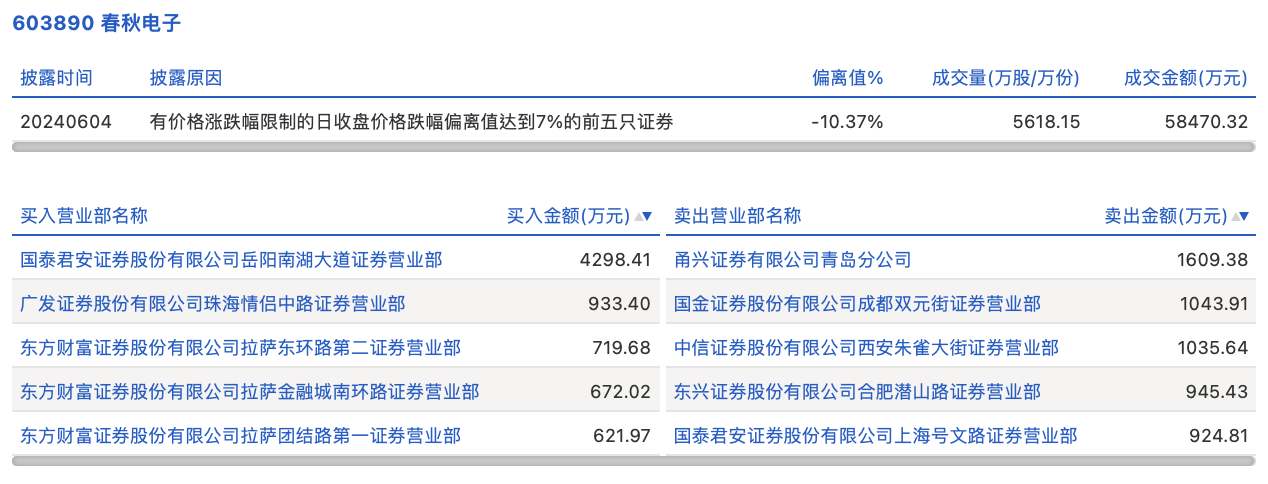
Task: Open 东方财富证券拉萨东环路第二证券营业部 link
Action: tap(240, 348)
